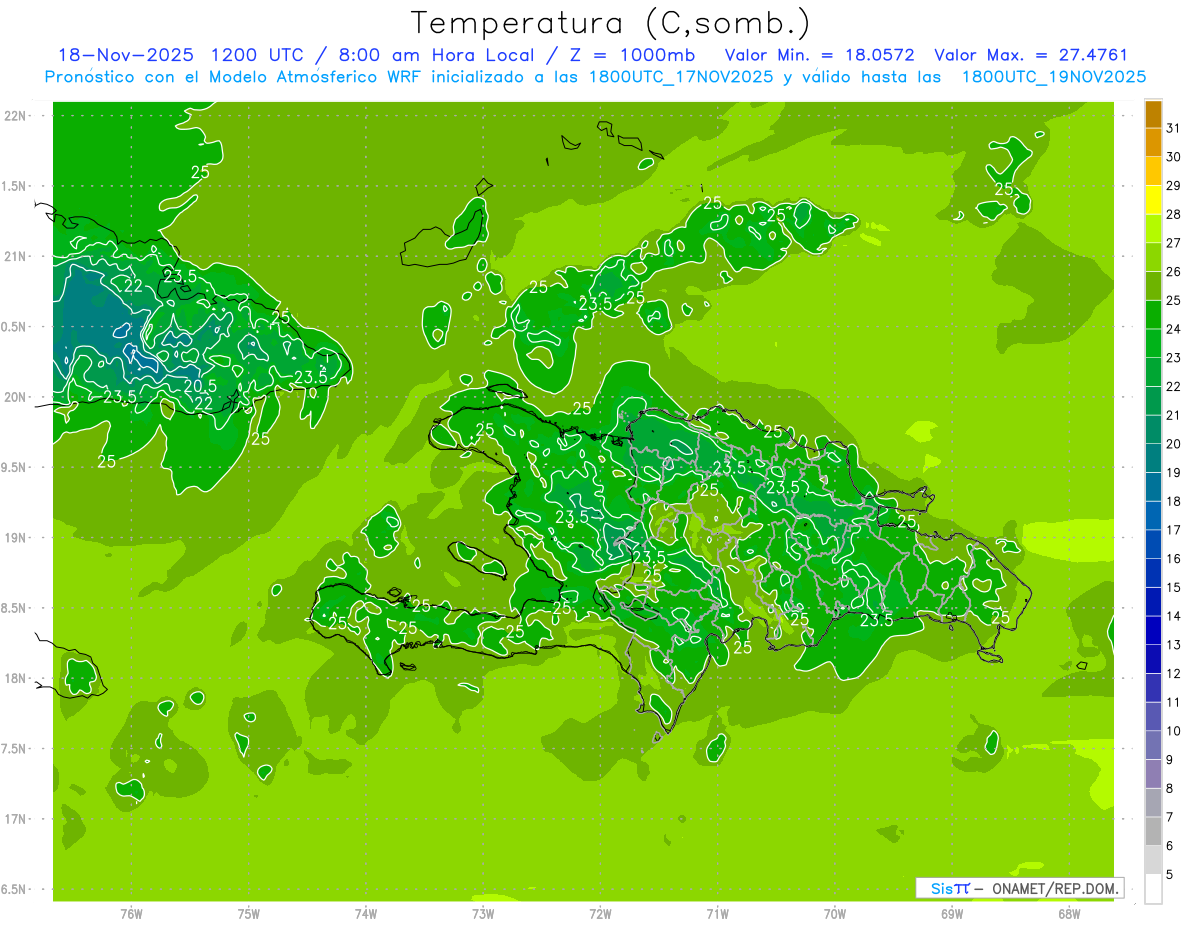Click the validity time "1800UTC_19NOV2025"

tap(1053, 77)
